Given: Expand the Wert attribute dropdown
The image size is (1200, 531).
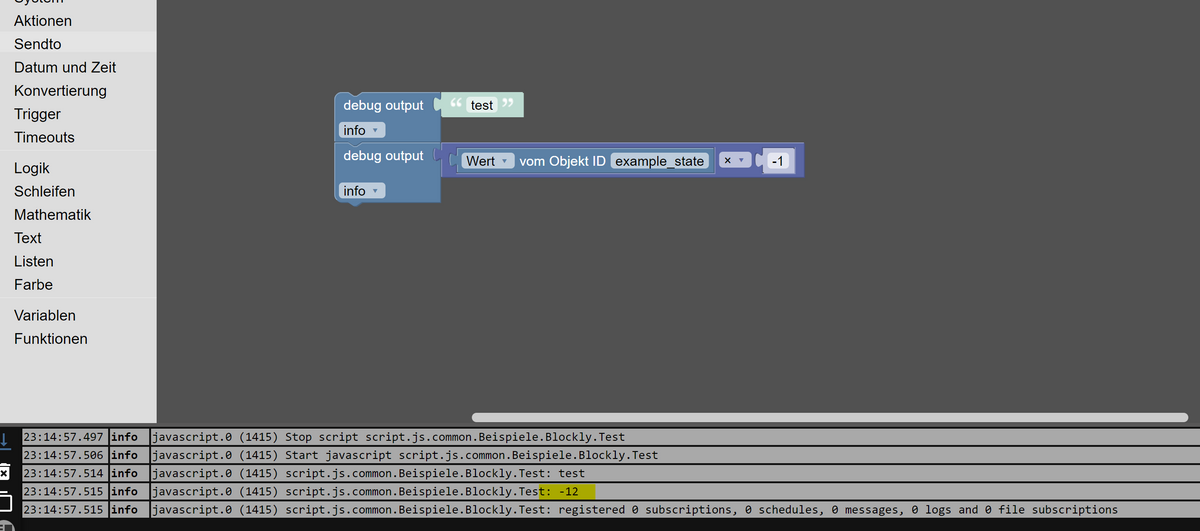Looking at the screenshot, I should point(487,161).
